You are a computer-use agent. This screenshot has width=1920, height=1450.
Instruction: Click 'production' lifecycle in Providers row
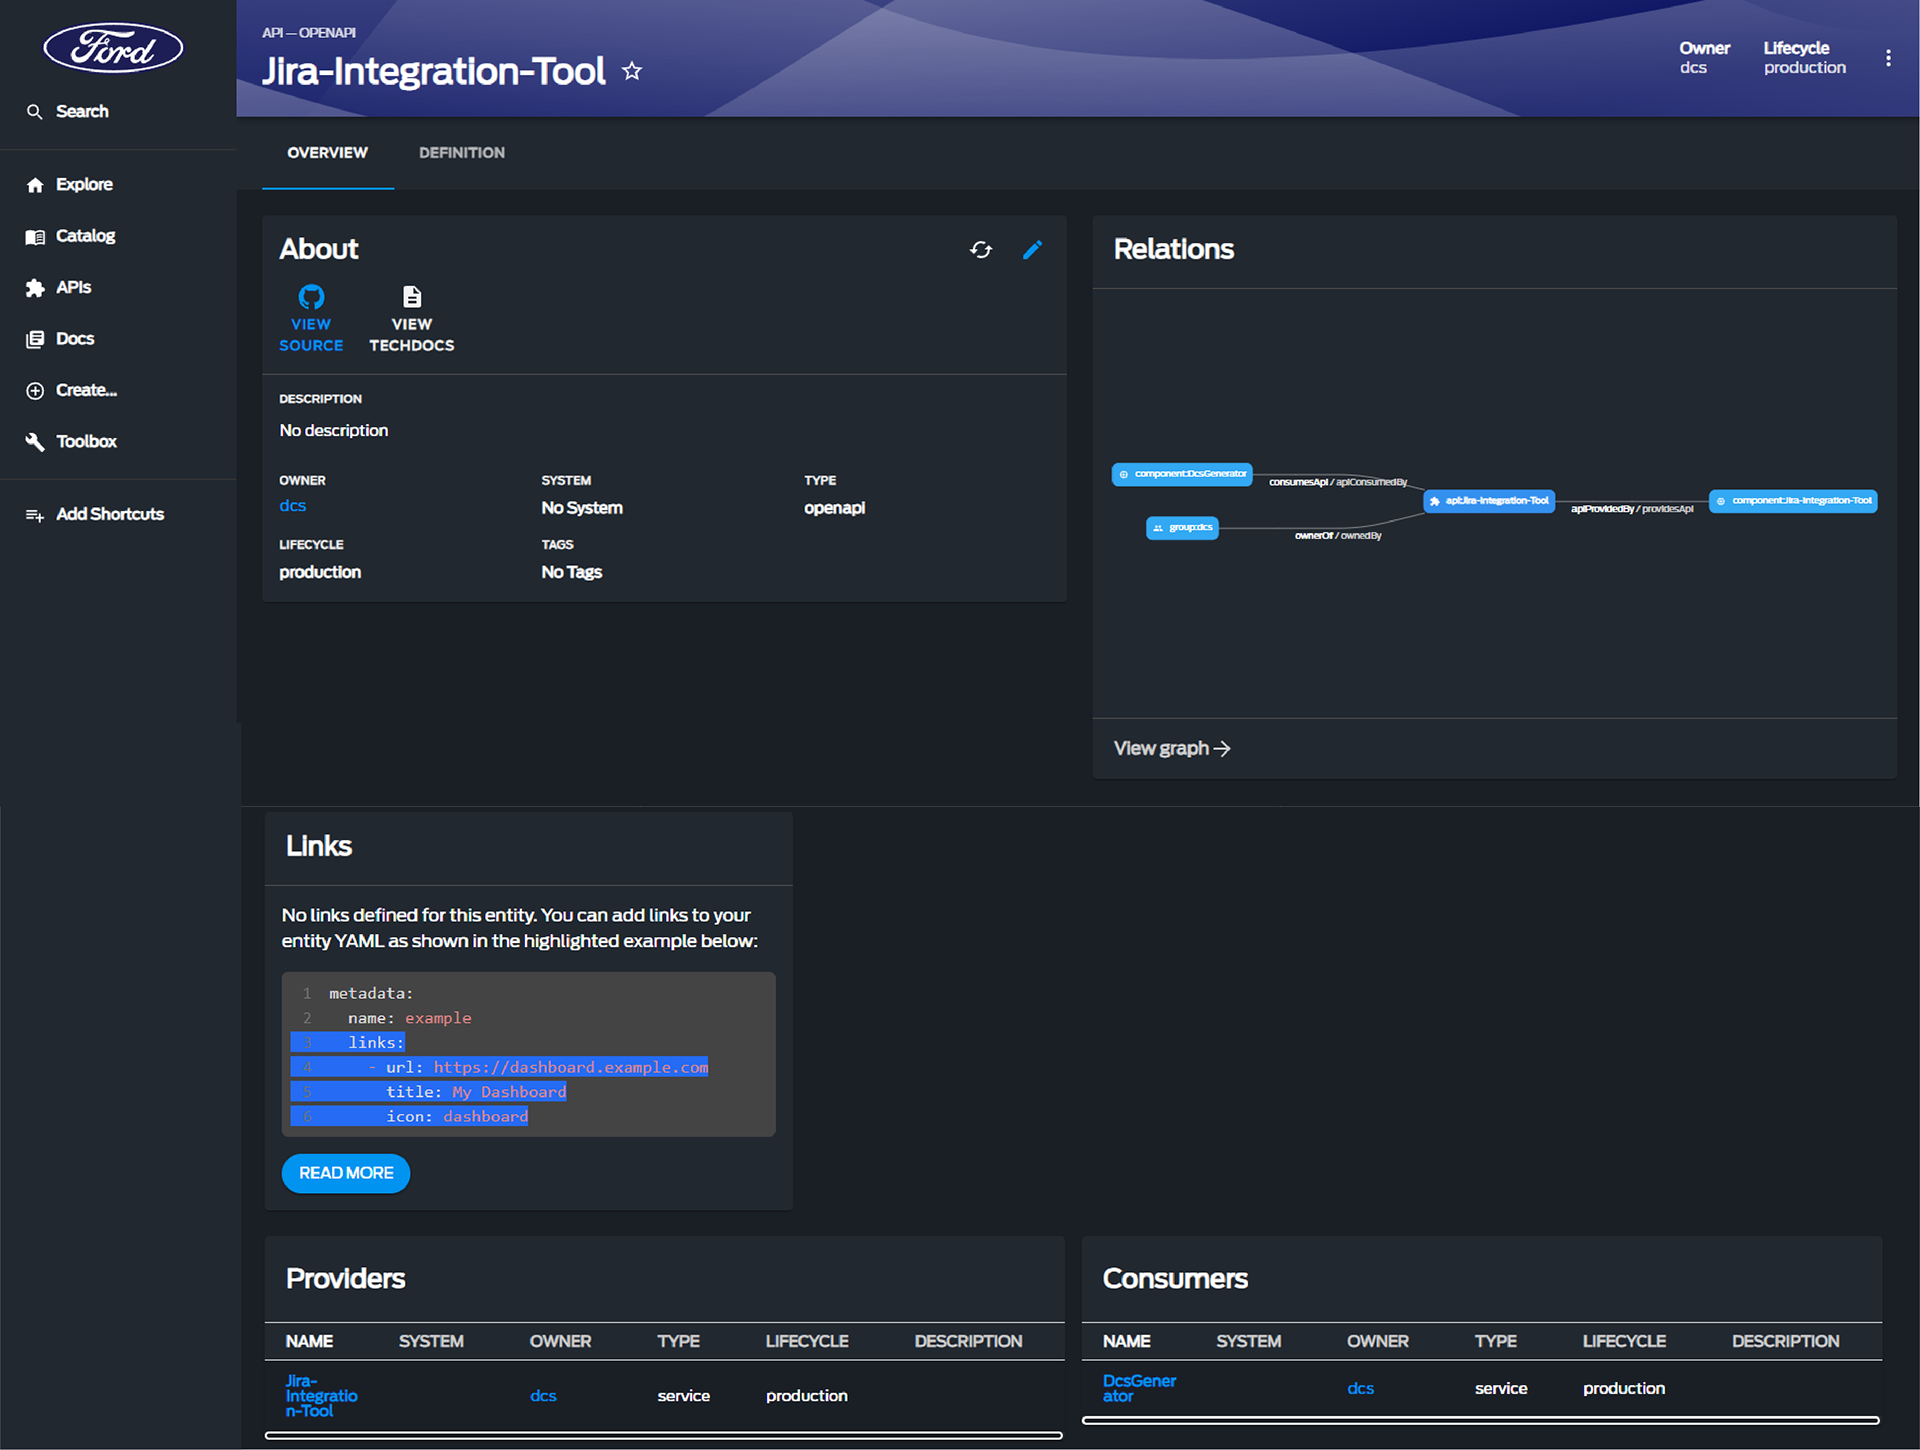pyautogui.click(x=807, y=1396)
